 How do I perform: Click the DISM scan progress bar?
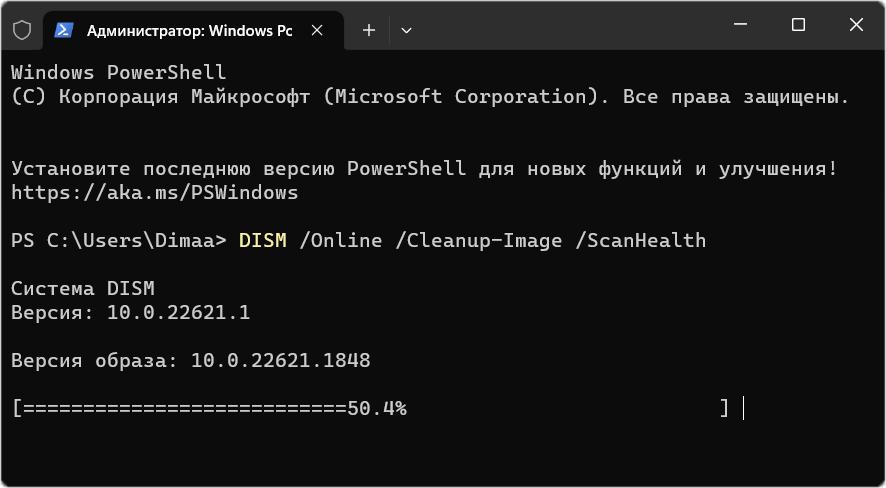[370, 408]
